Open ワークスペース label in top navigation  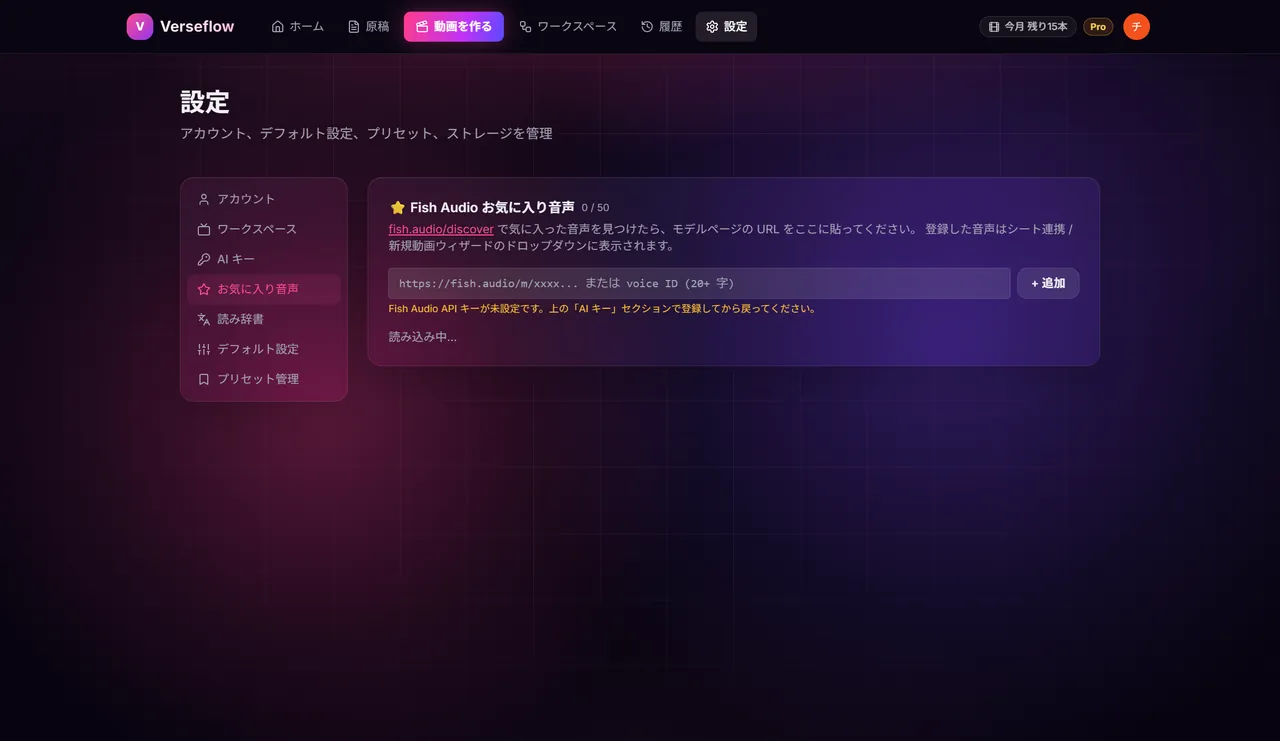[577, 27]
